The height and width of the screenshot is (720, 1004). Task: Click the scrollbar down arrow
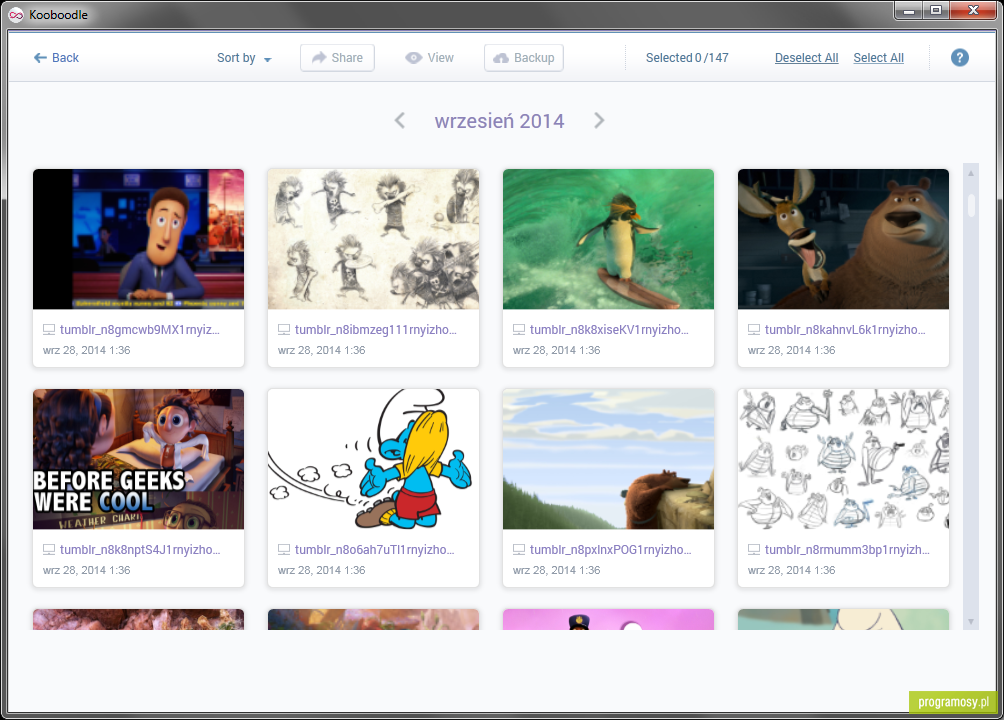pyautogui.click(x=971, y=621)
